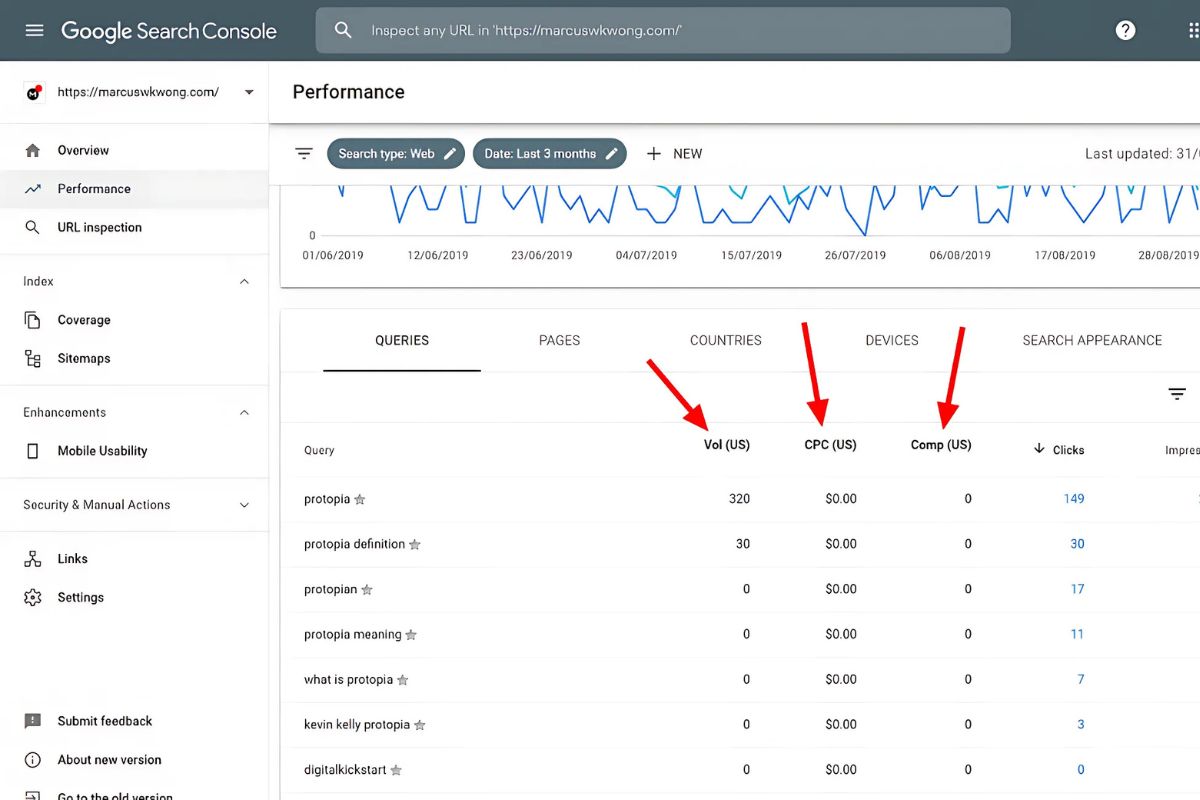Screen dimensions: 1200x800
Task: Click the search magnifier icon
Action: (343, 30)
